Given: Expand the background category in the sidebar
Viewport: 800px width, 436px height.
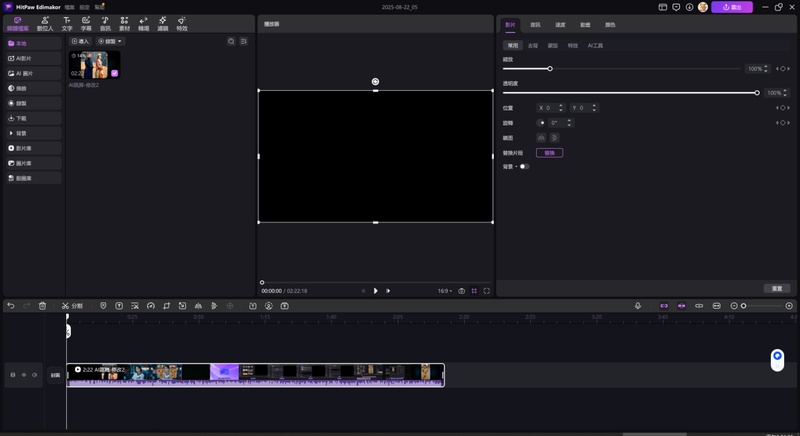Looking at the screenshot, I should [x=34, y=133].
